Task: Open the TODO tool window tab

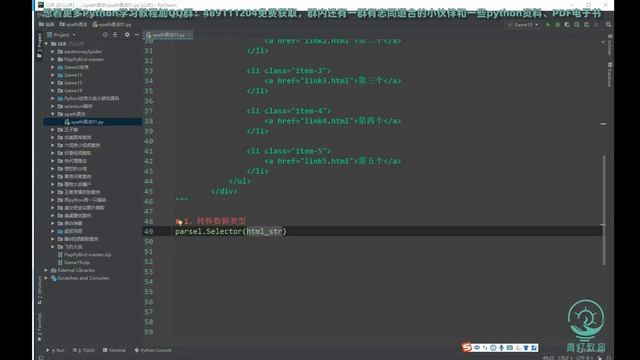Action: tap(84, 350)
